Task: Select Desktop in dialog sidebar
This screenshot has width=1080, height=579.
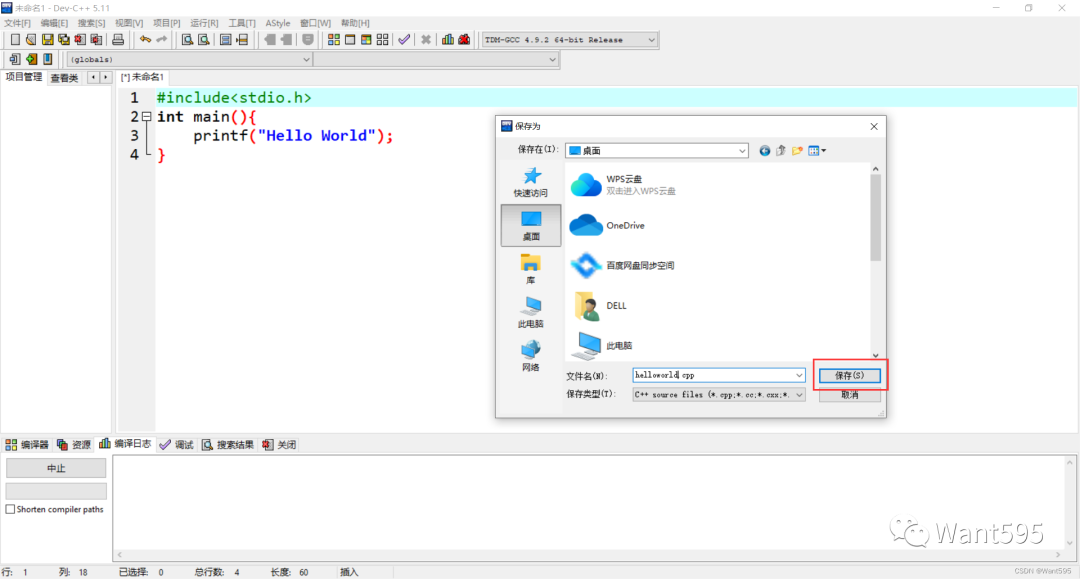Action: pyautogui.click(x=531, y=226)
